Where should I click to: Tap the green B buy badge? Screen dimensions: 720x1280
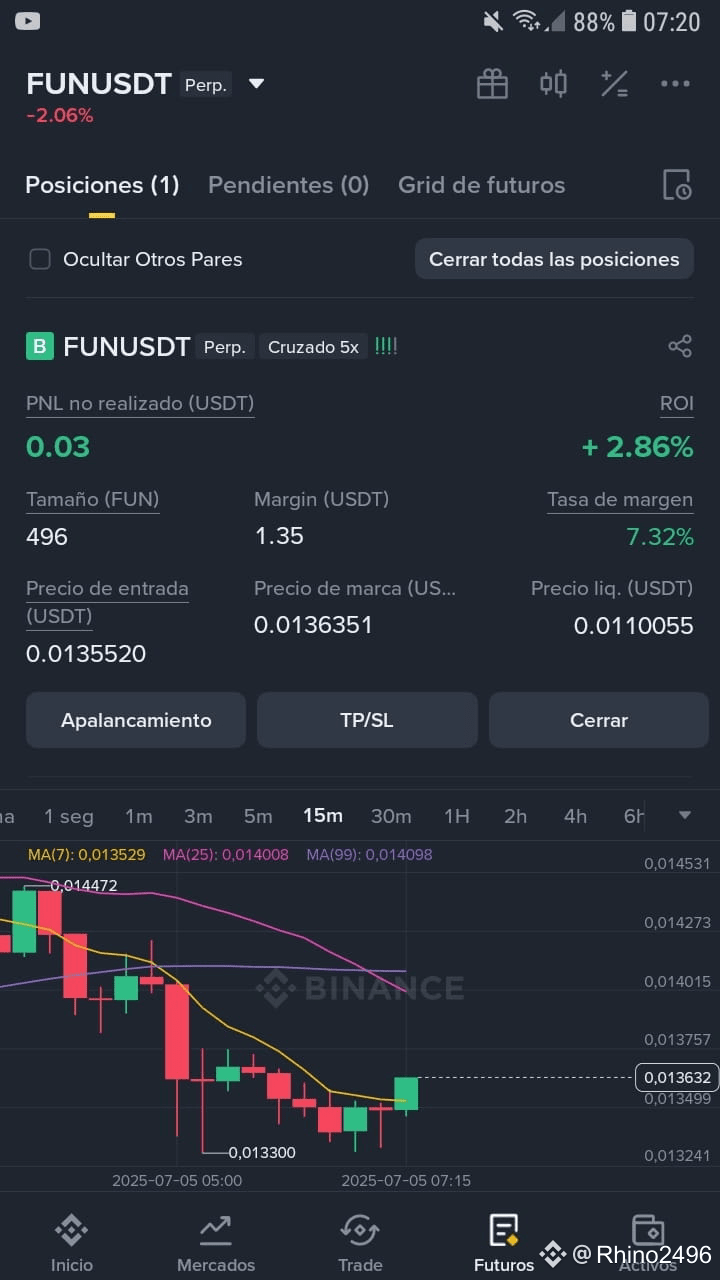[x=39, y=347]
